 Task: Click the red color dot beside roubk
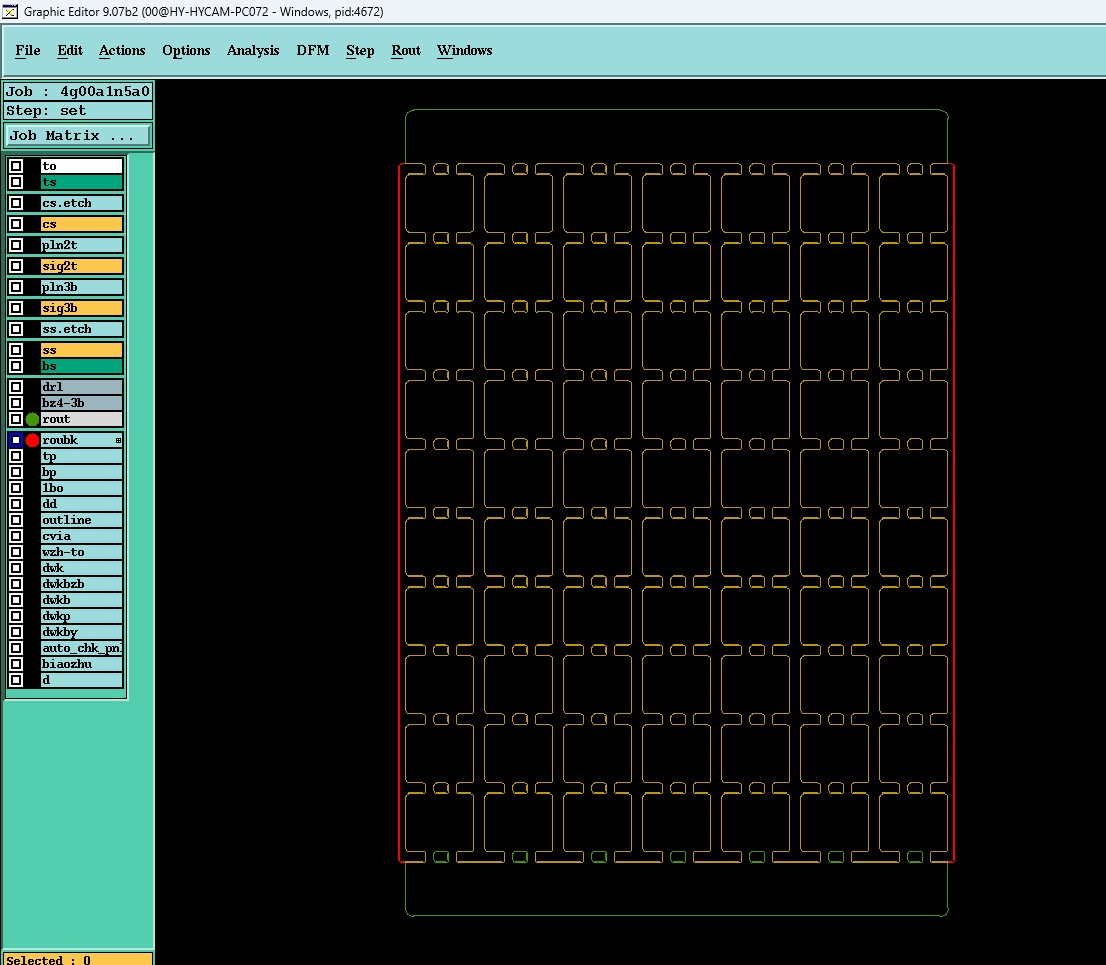tap(32, 441)
